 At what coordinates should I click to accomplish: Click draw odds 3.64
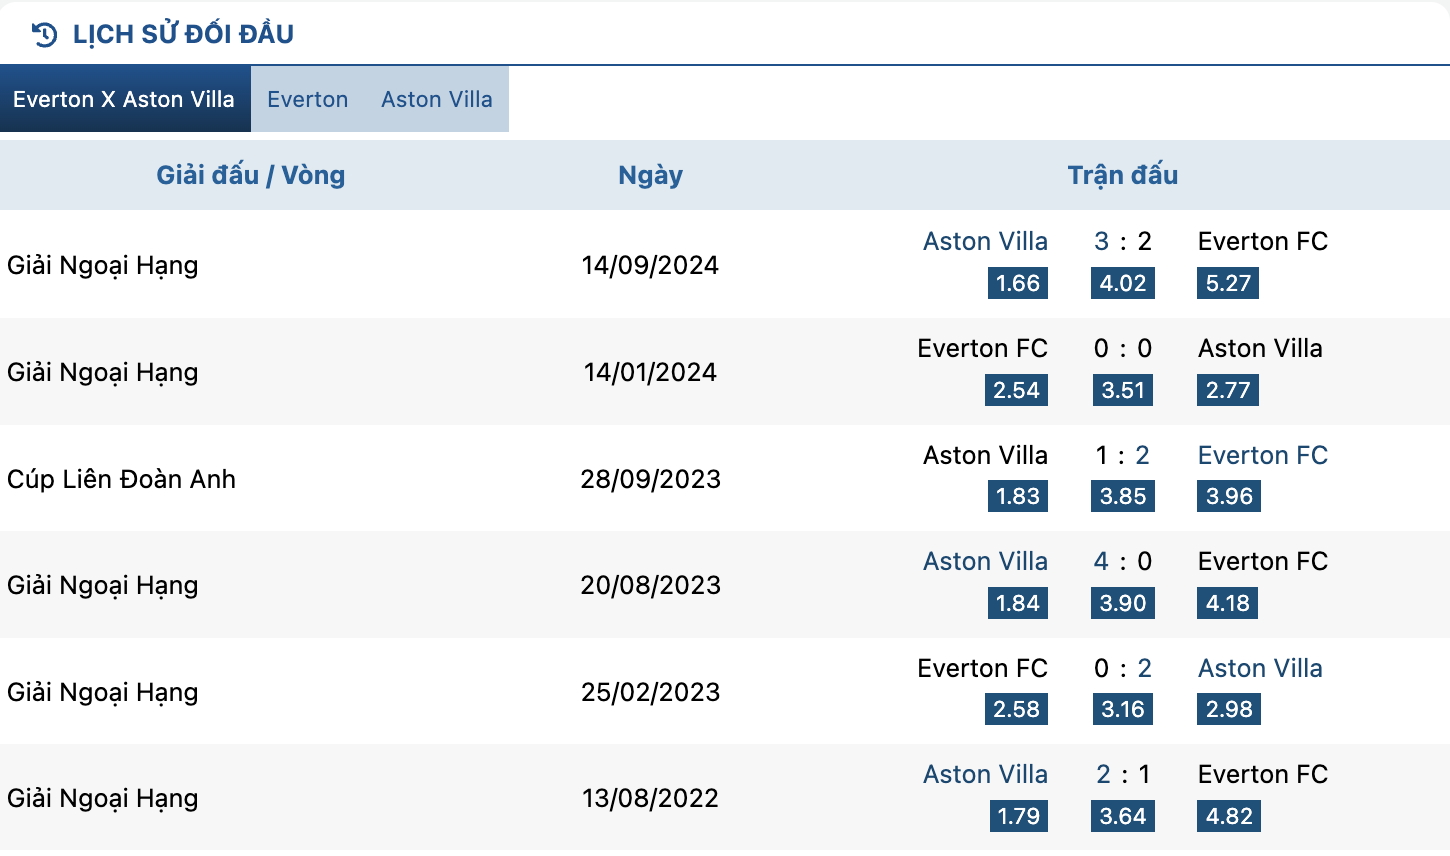point(1123,816)
